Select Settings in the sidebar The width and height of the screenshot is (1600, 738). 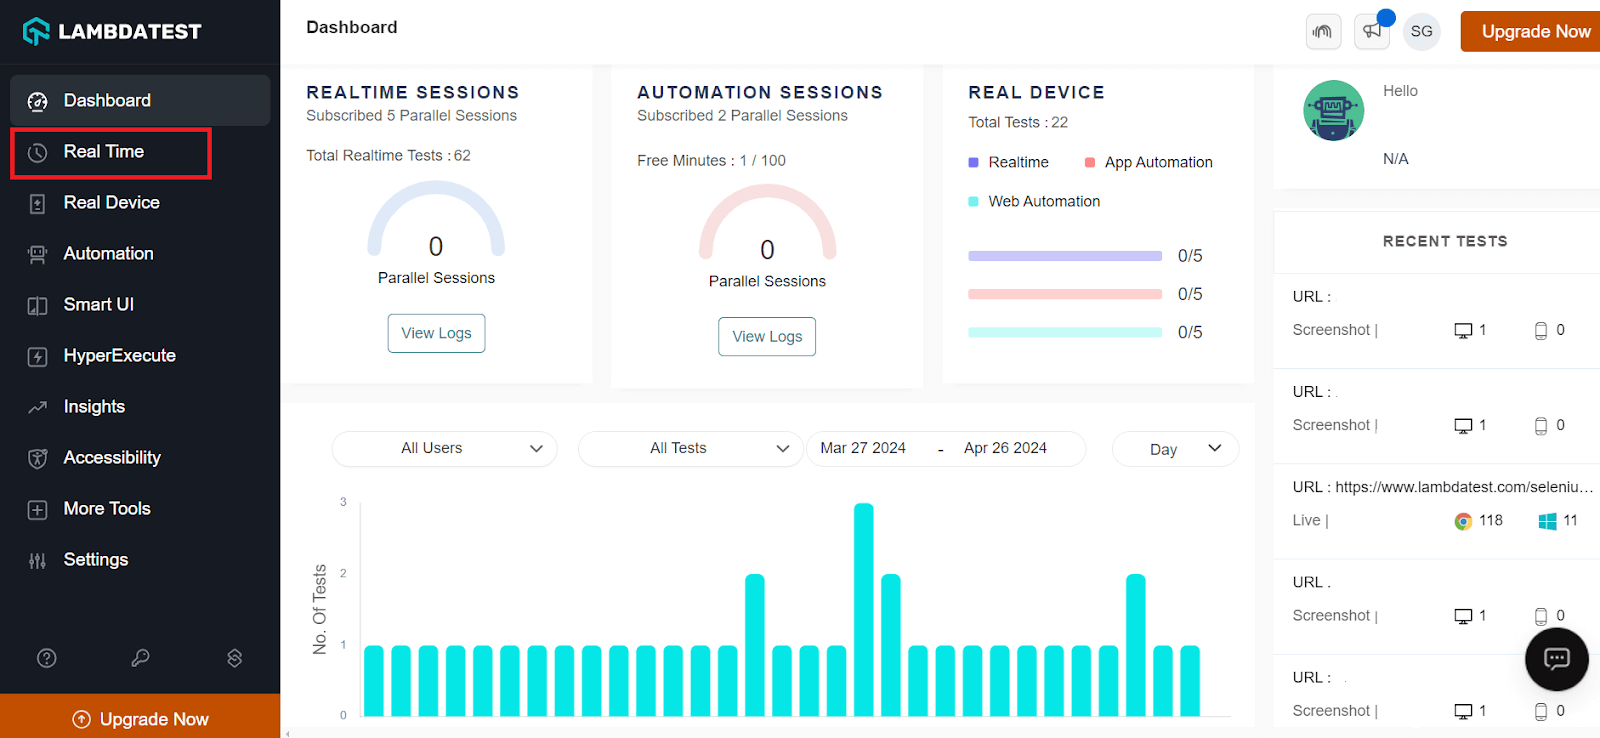tap(140, 560)
